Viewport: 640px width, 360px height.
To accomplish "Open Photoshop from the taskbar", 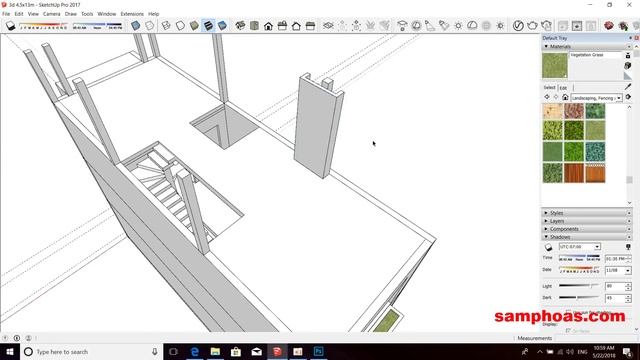I will (318, 351).
